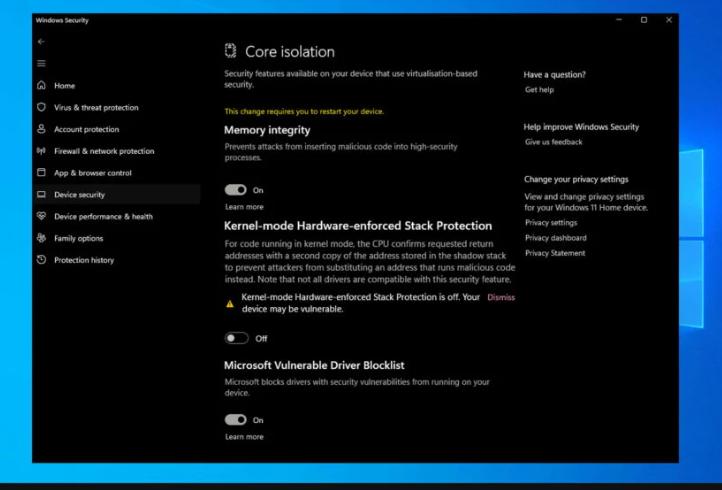Click the Virus & threat protection shield icon
This screenshot has height=490, width=722.
tap(41, 107)
